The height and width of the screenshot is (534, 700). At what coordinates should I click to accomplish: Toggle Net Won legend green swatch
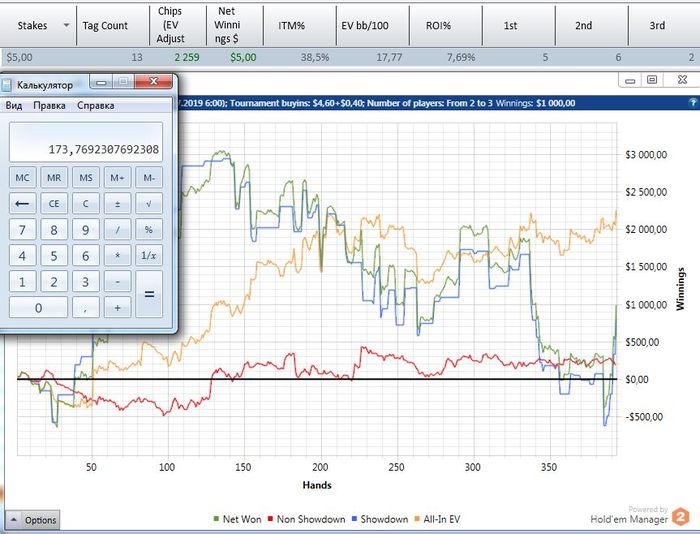[217, 519]
